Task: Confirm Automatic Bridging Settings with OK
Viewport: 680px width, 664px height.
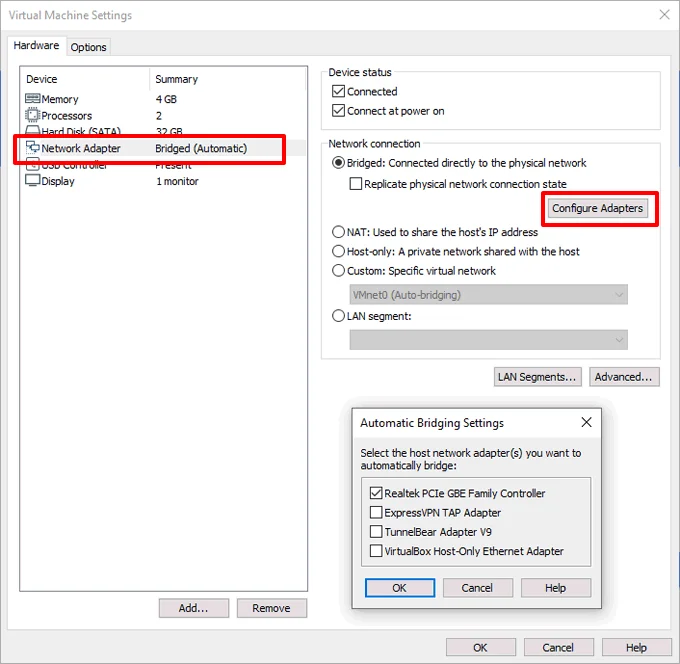Action: click(x=399, y=588)
